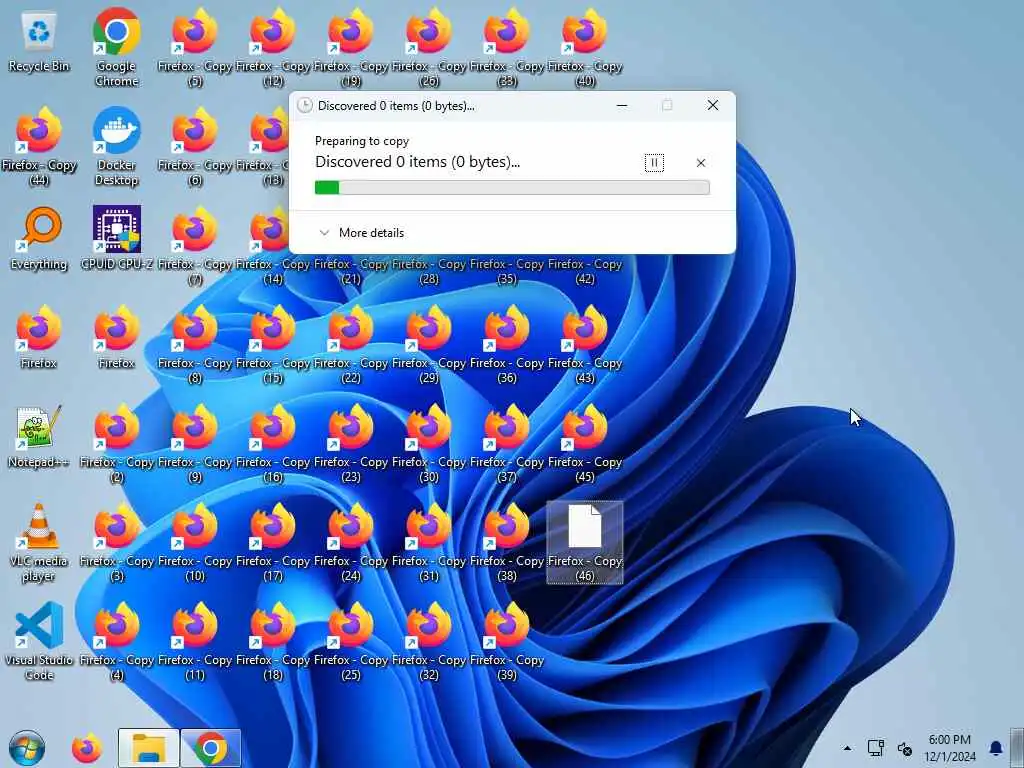The width and height of the screenshot is (1024, 768).
Task: Select the Firefox - Copy (33) shortcut
Action: tap(507, 47)
